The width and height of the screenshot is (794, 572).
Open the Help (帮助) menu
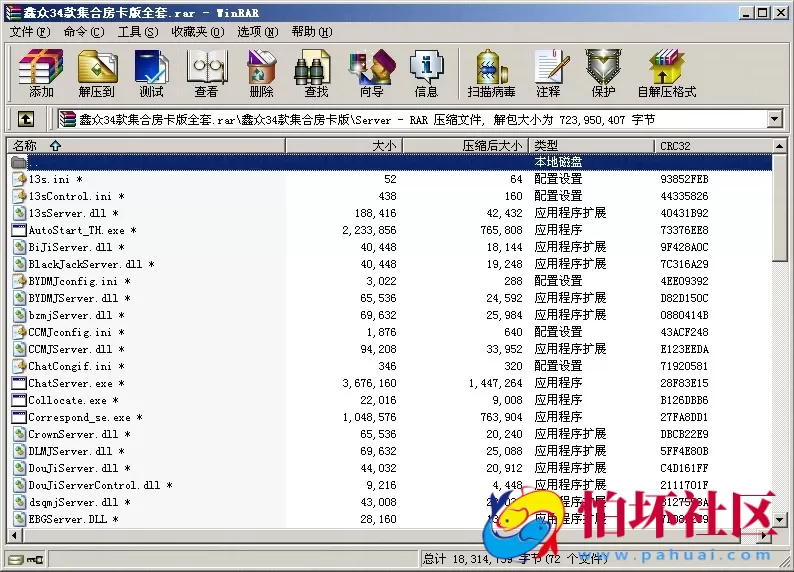tap(312, 32)
